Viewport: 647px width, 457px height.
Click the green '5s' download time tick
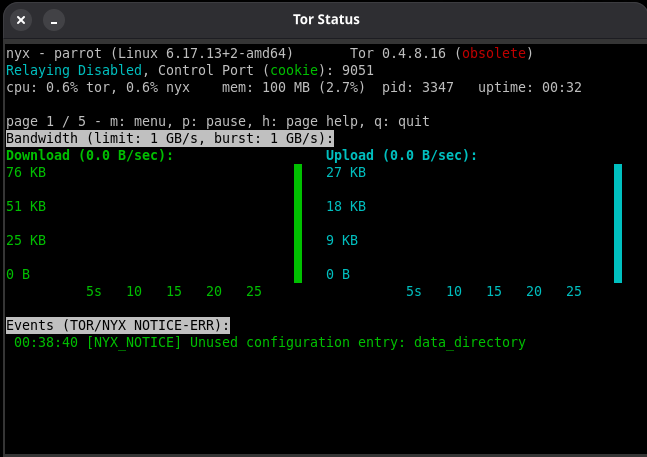[x=94, y=292]
